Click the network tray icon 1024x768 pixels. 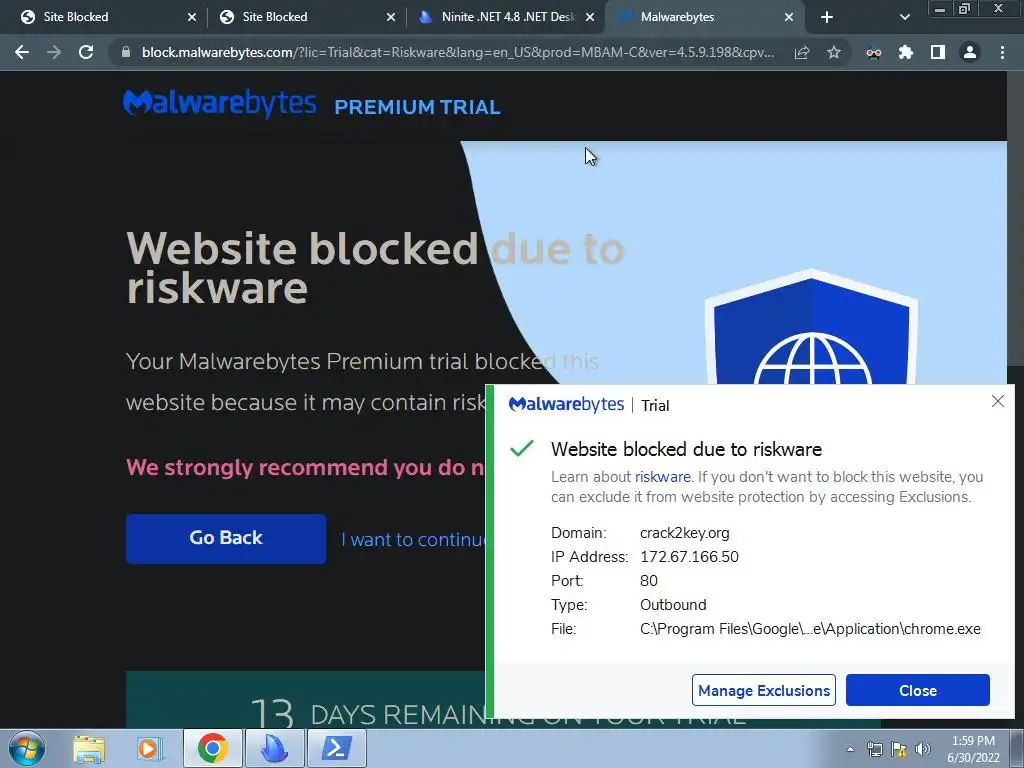tap(874, 749)
